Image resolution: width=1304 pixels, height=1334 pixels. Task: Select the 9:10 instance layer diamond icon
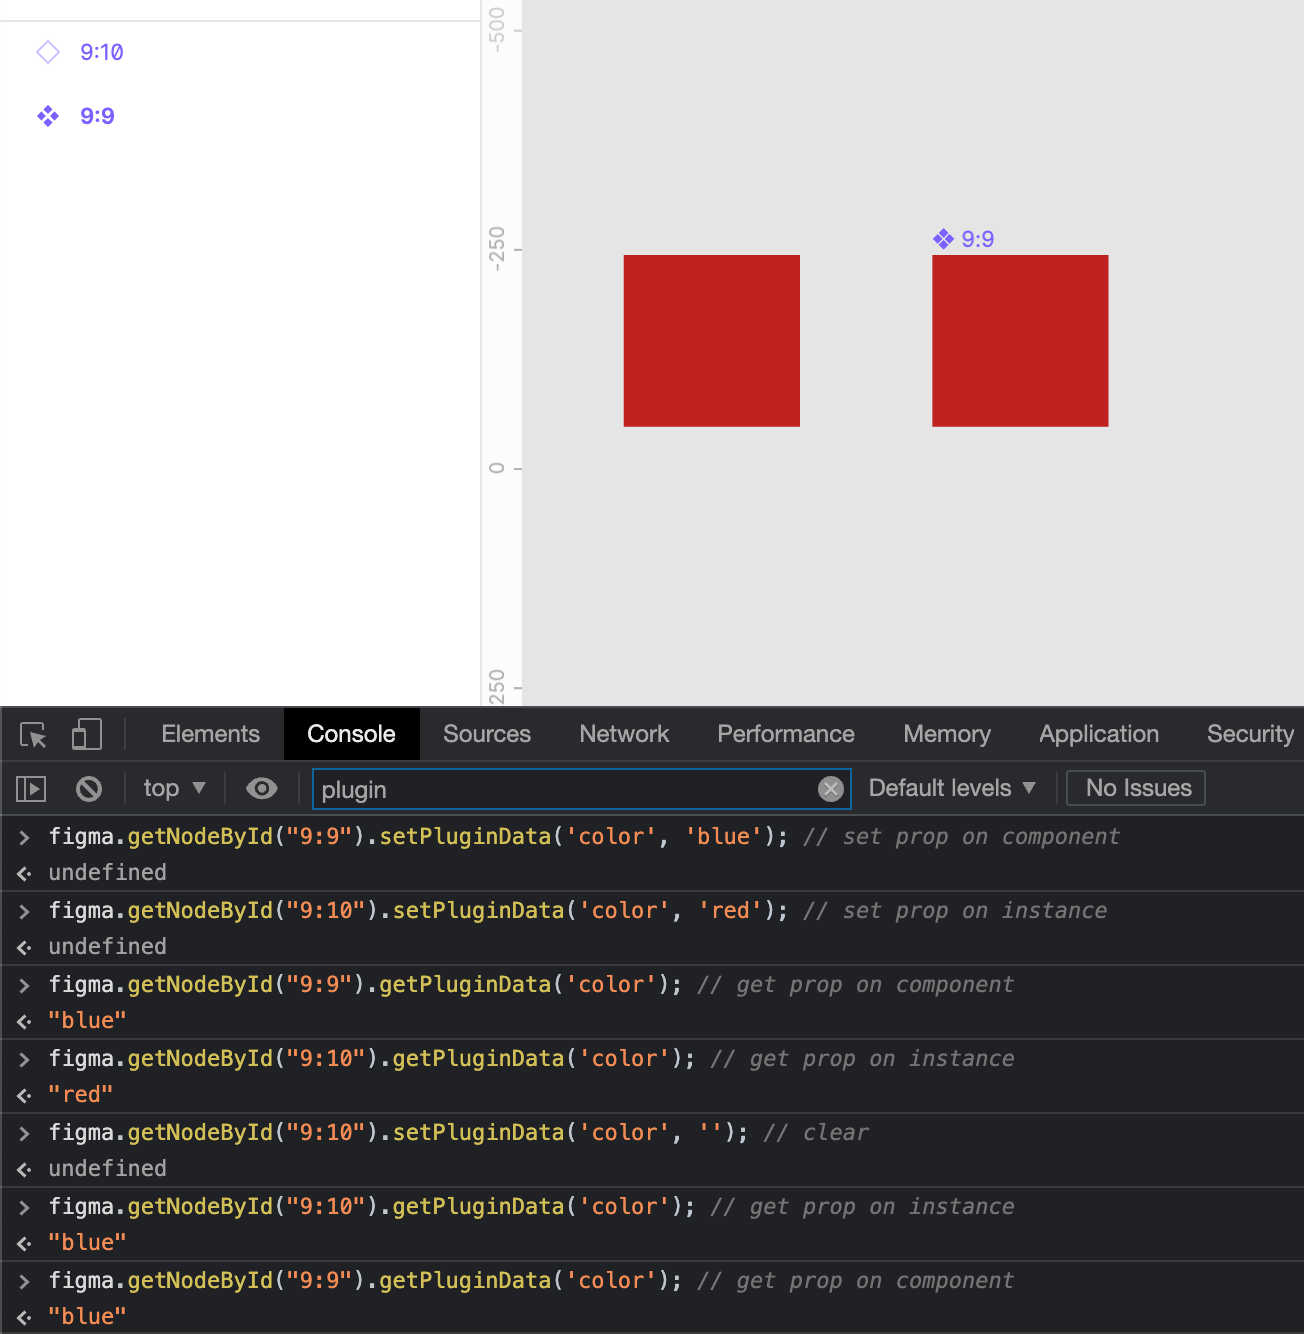tap(48, 52)
